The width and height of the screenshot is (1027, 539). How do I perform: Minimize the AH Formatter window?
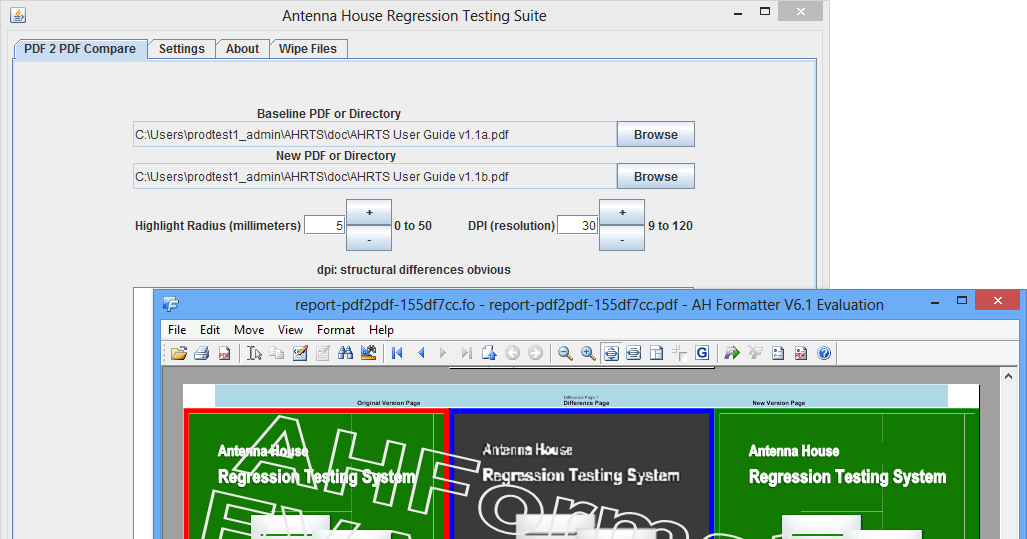coord(935,302)
